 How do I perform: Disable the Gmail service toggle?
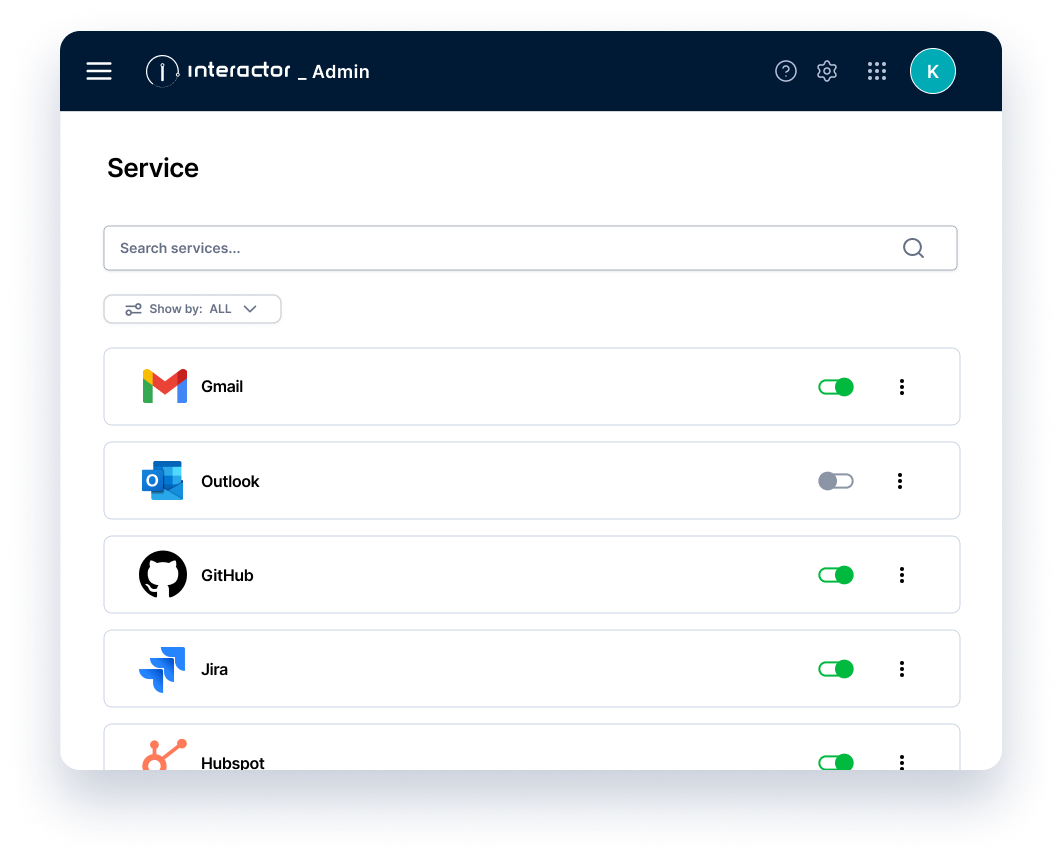pos(835,386)
